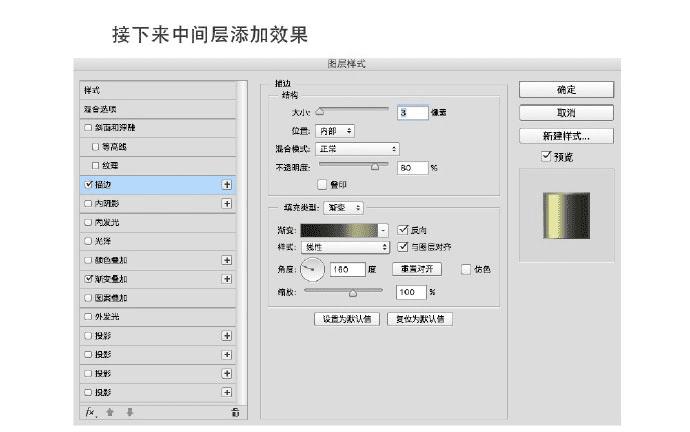
Task: Select the 样式 entry at the list top
Action: 158,90
